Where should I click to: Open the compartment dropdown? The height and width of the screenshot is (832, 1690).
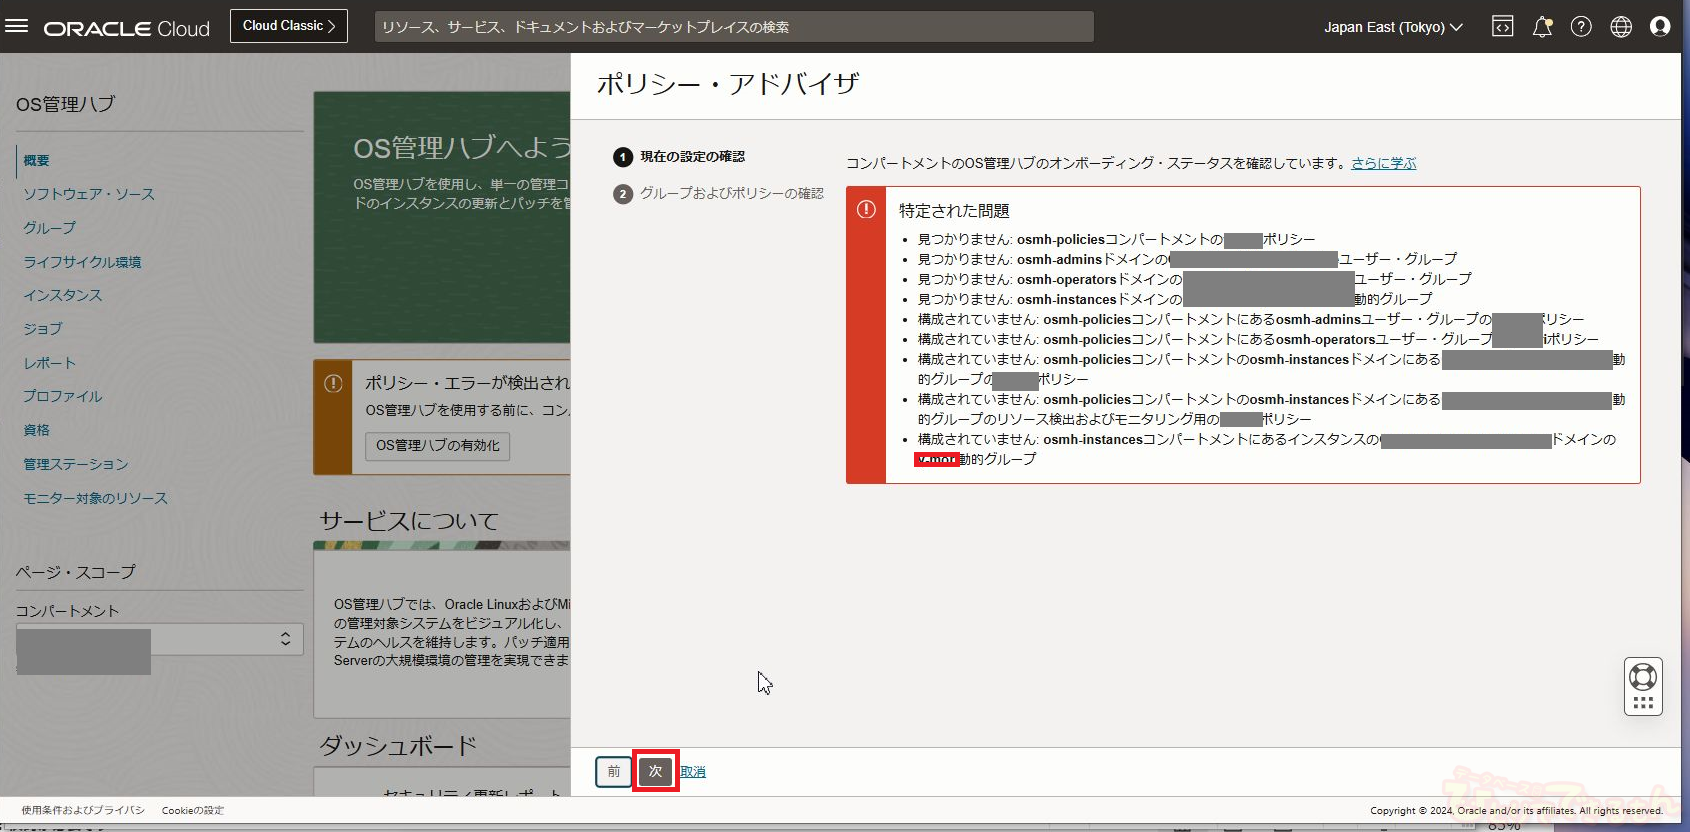click(x=160, y=639)
